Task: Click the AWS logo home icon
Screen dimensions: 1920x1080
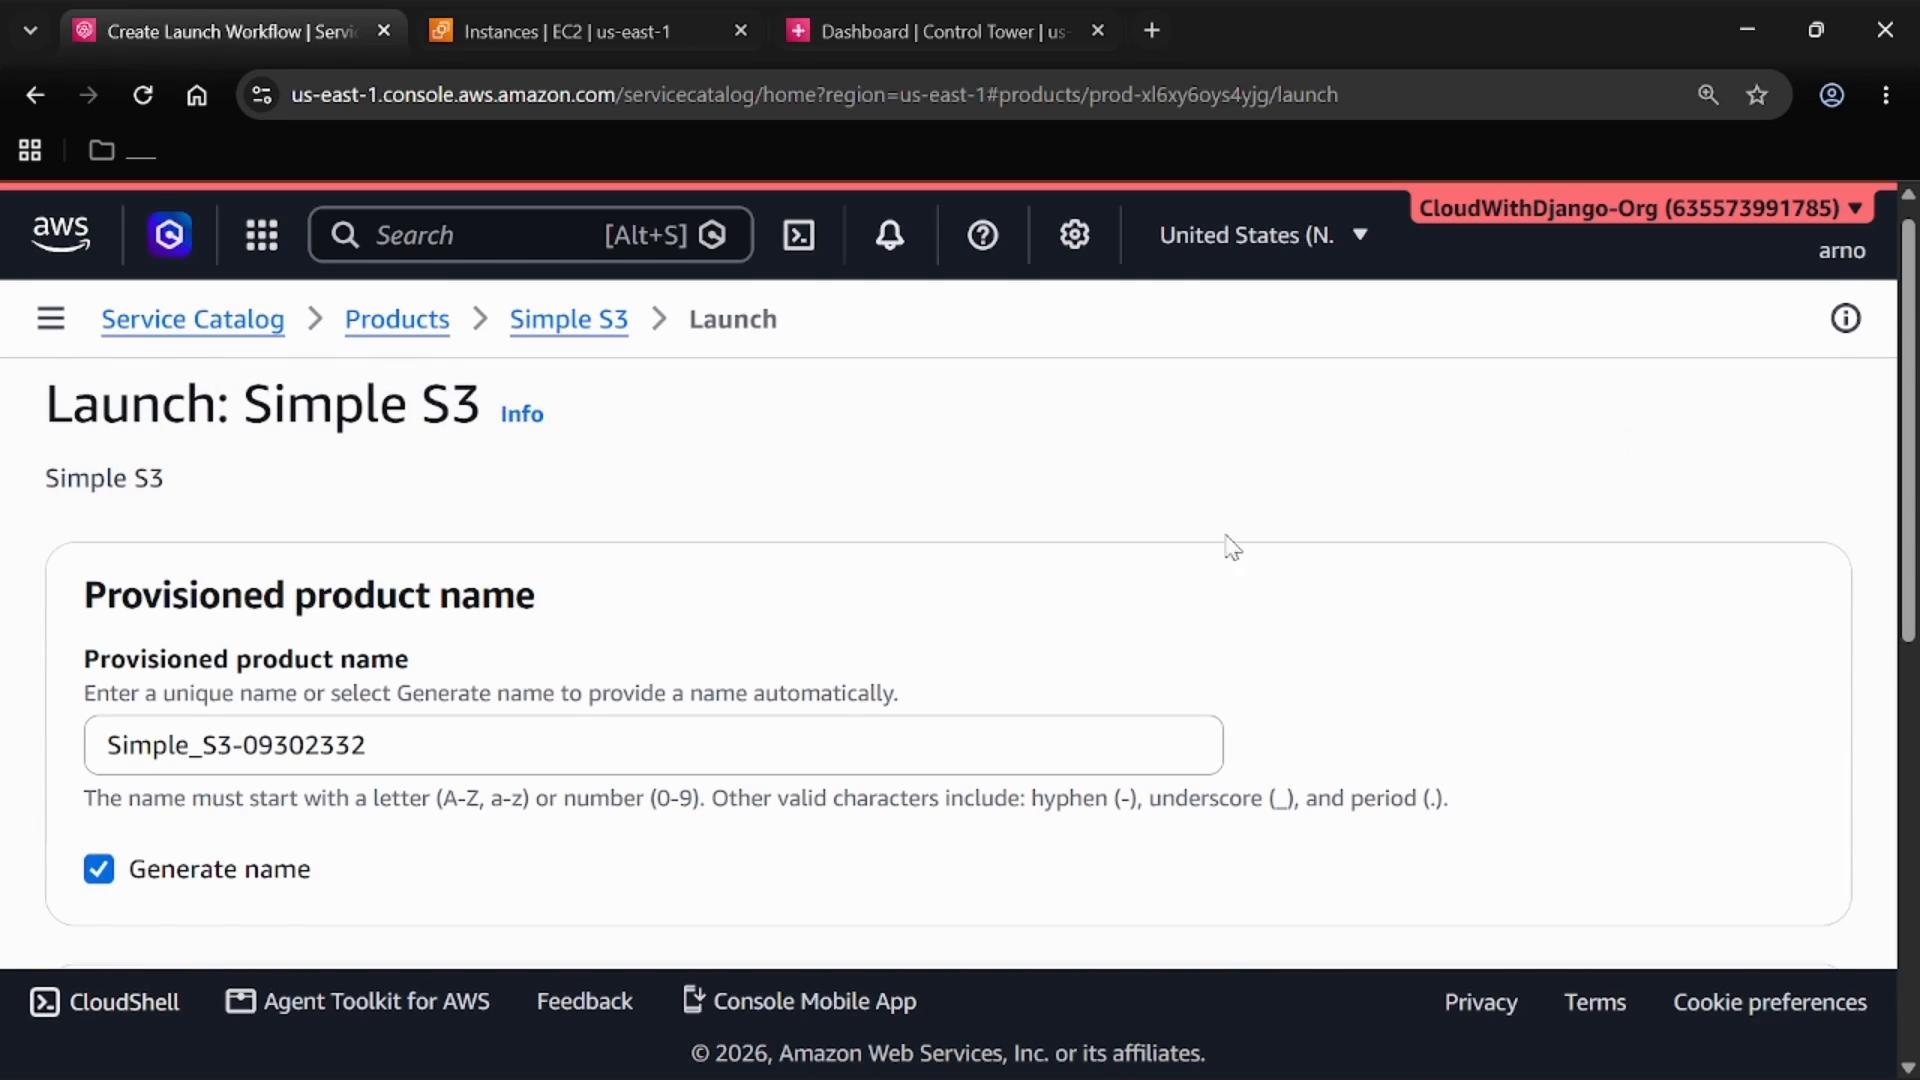Action: (x=61, y=234)
